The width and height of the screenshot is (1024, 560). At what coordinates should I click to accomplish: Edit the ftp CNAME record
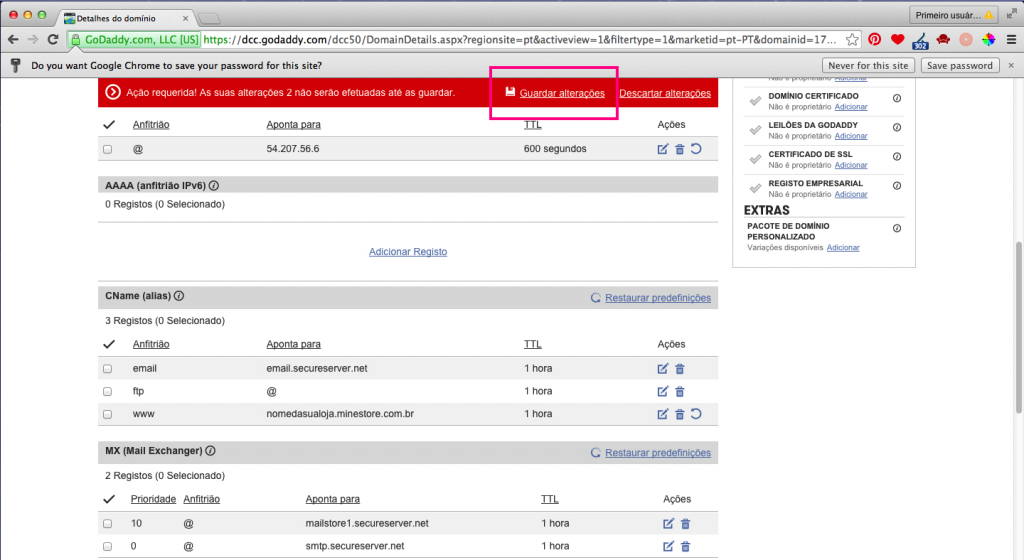tap(663, 392)
